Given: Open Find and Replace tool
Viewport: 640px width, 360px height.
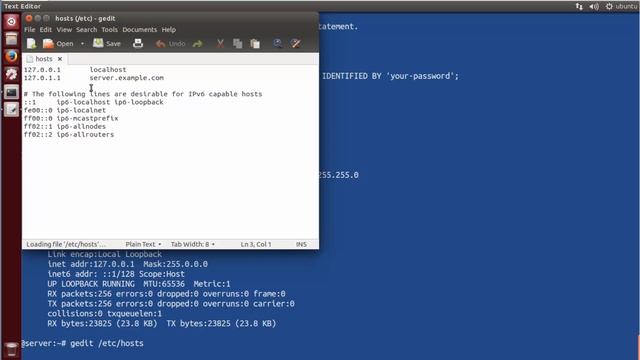Looking at the screenshot, I should [296, 43].
